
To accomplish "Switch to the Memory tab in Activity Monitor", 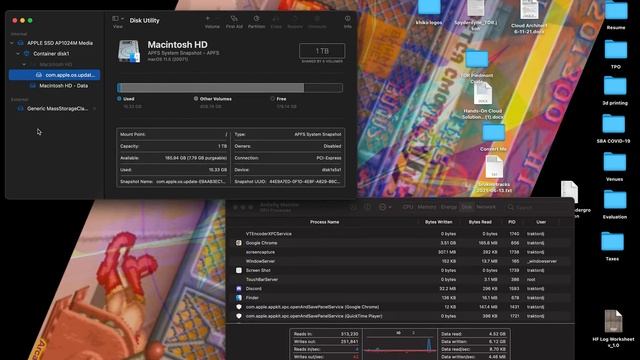I will click(427, 207).
